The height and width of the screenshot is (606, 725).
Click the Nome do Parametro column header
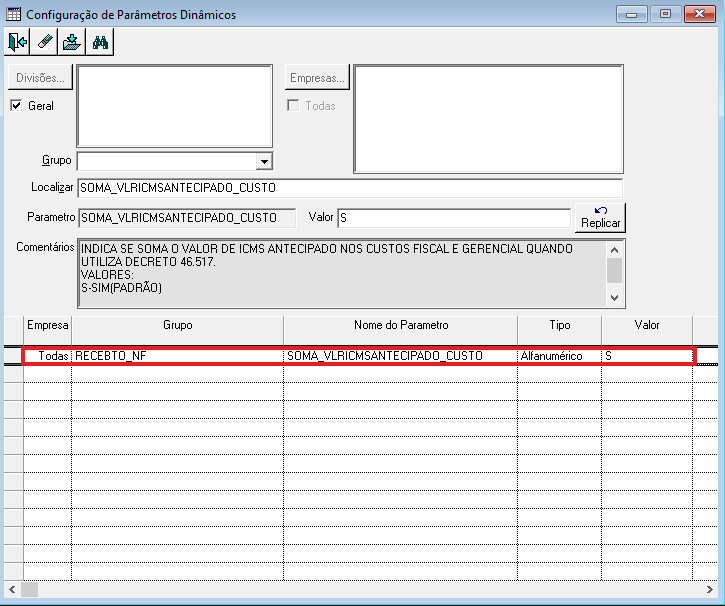coord(401,331)
